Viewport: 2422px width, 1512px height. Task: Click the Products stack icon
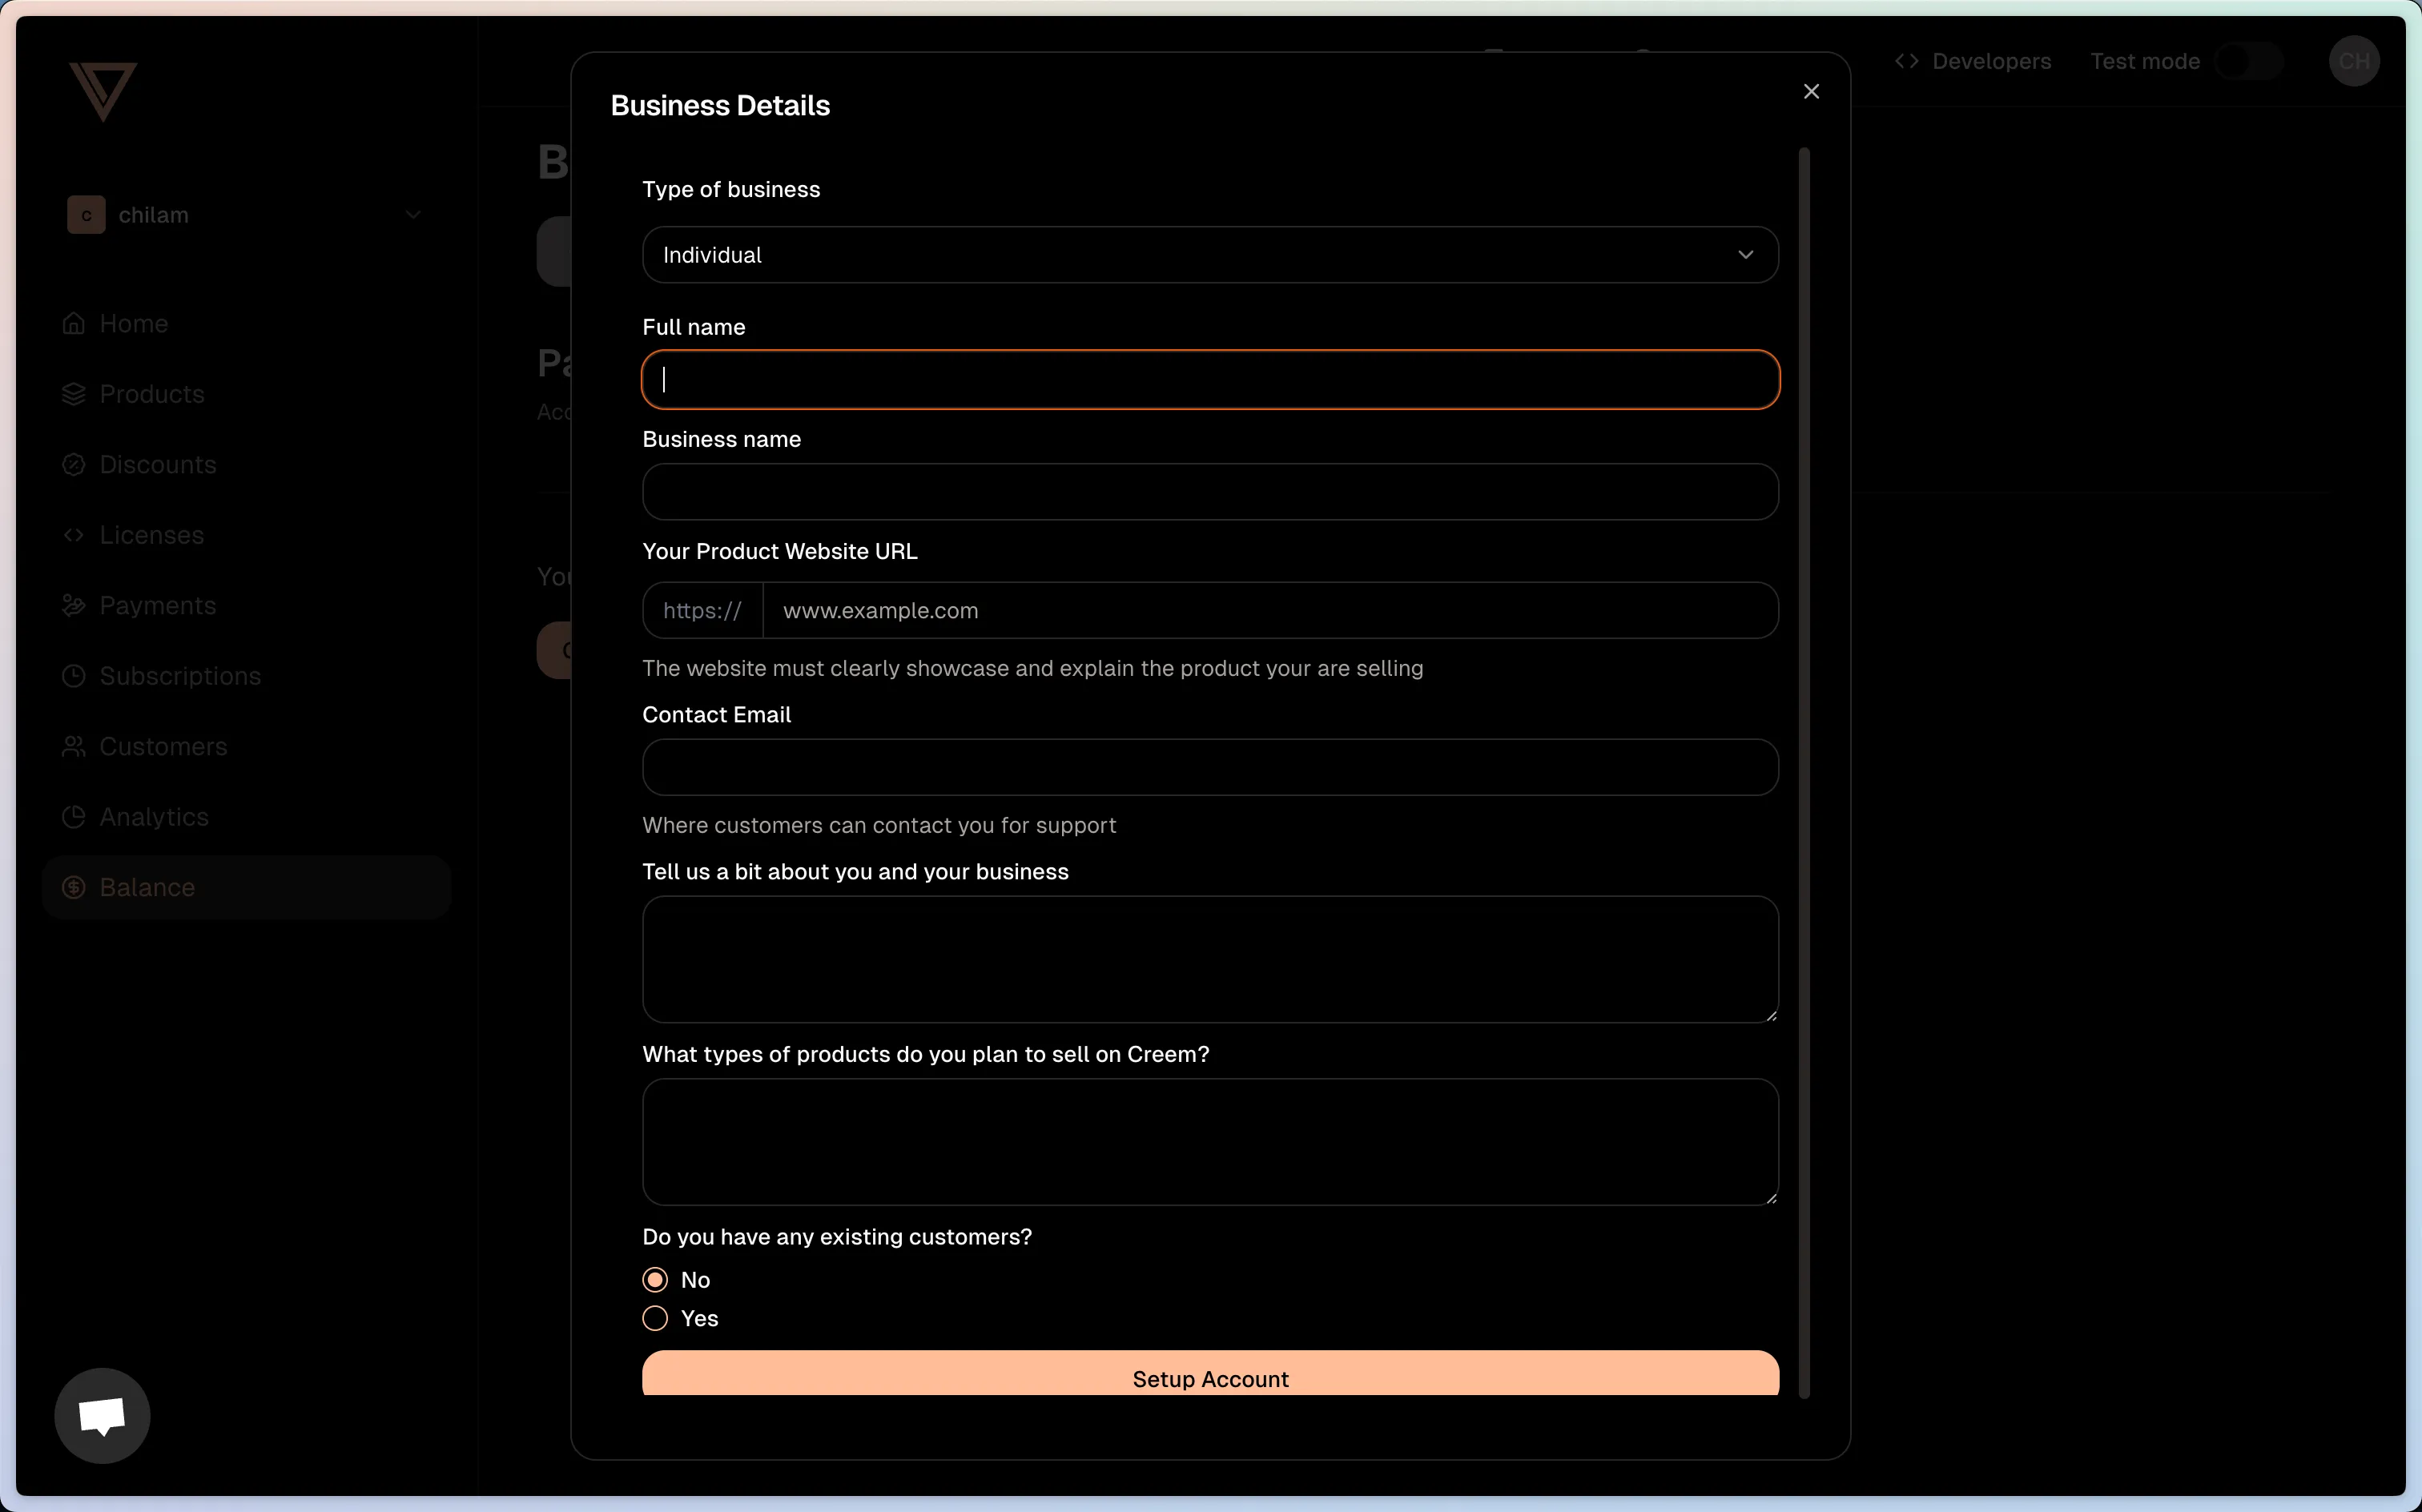(x=74, y=394)
